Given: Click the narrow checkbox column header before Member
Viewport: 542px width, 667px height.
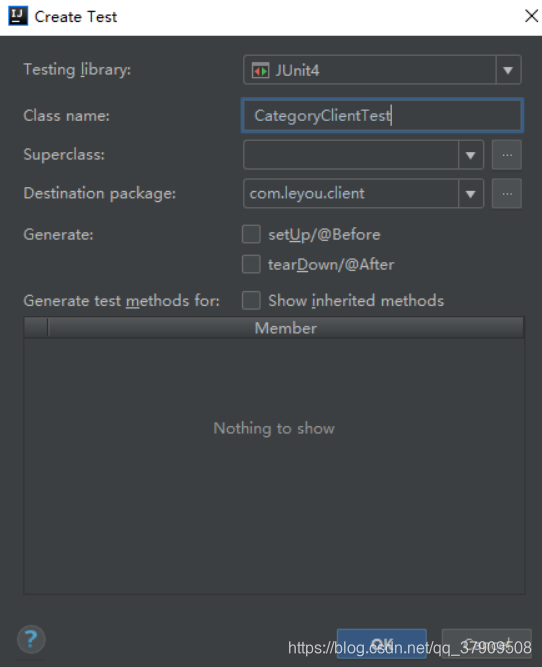Looking at the screenshot, I should tap(36, 328).
